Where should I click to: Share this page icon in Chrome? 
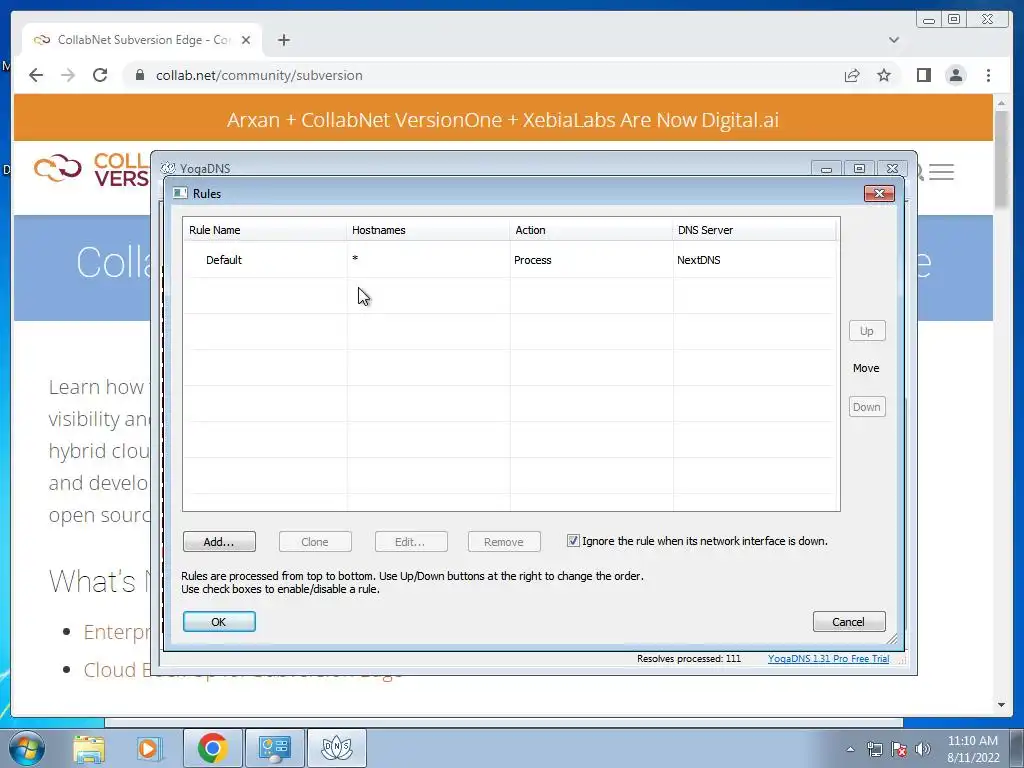(x=852, y=75)
